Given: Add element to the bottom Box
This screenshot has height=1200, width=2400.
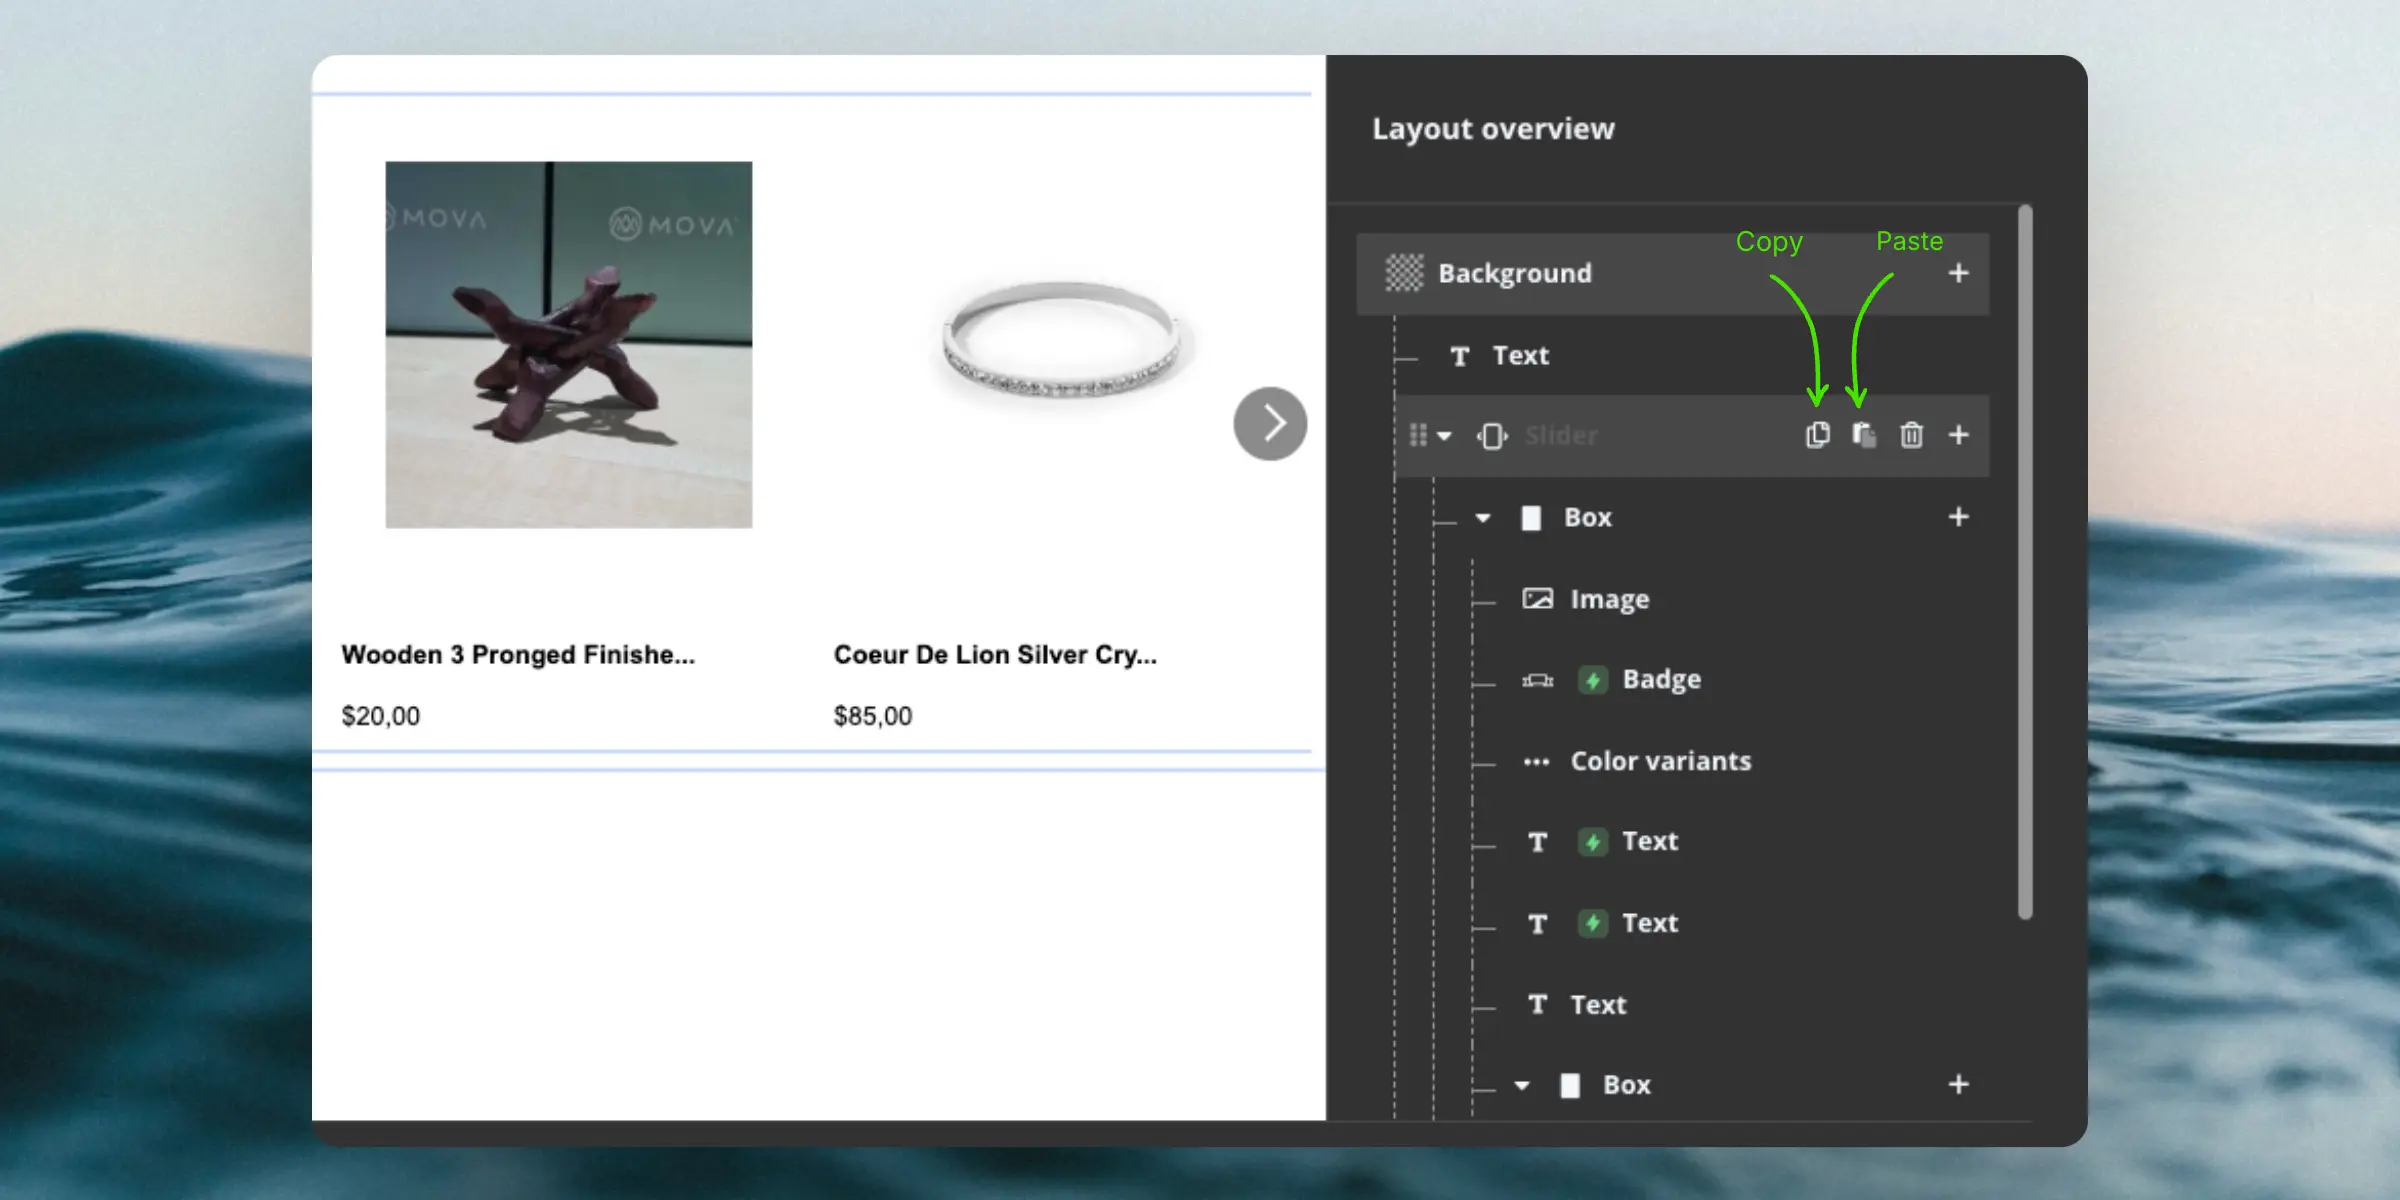Looking at the screenshot, I should (1959, 1084).
